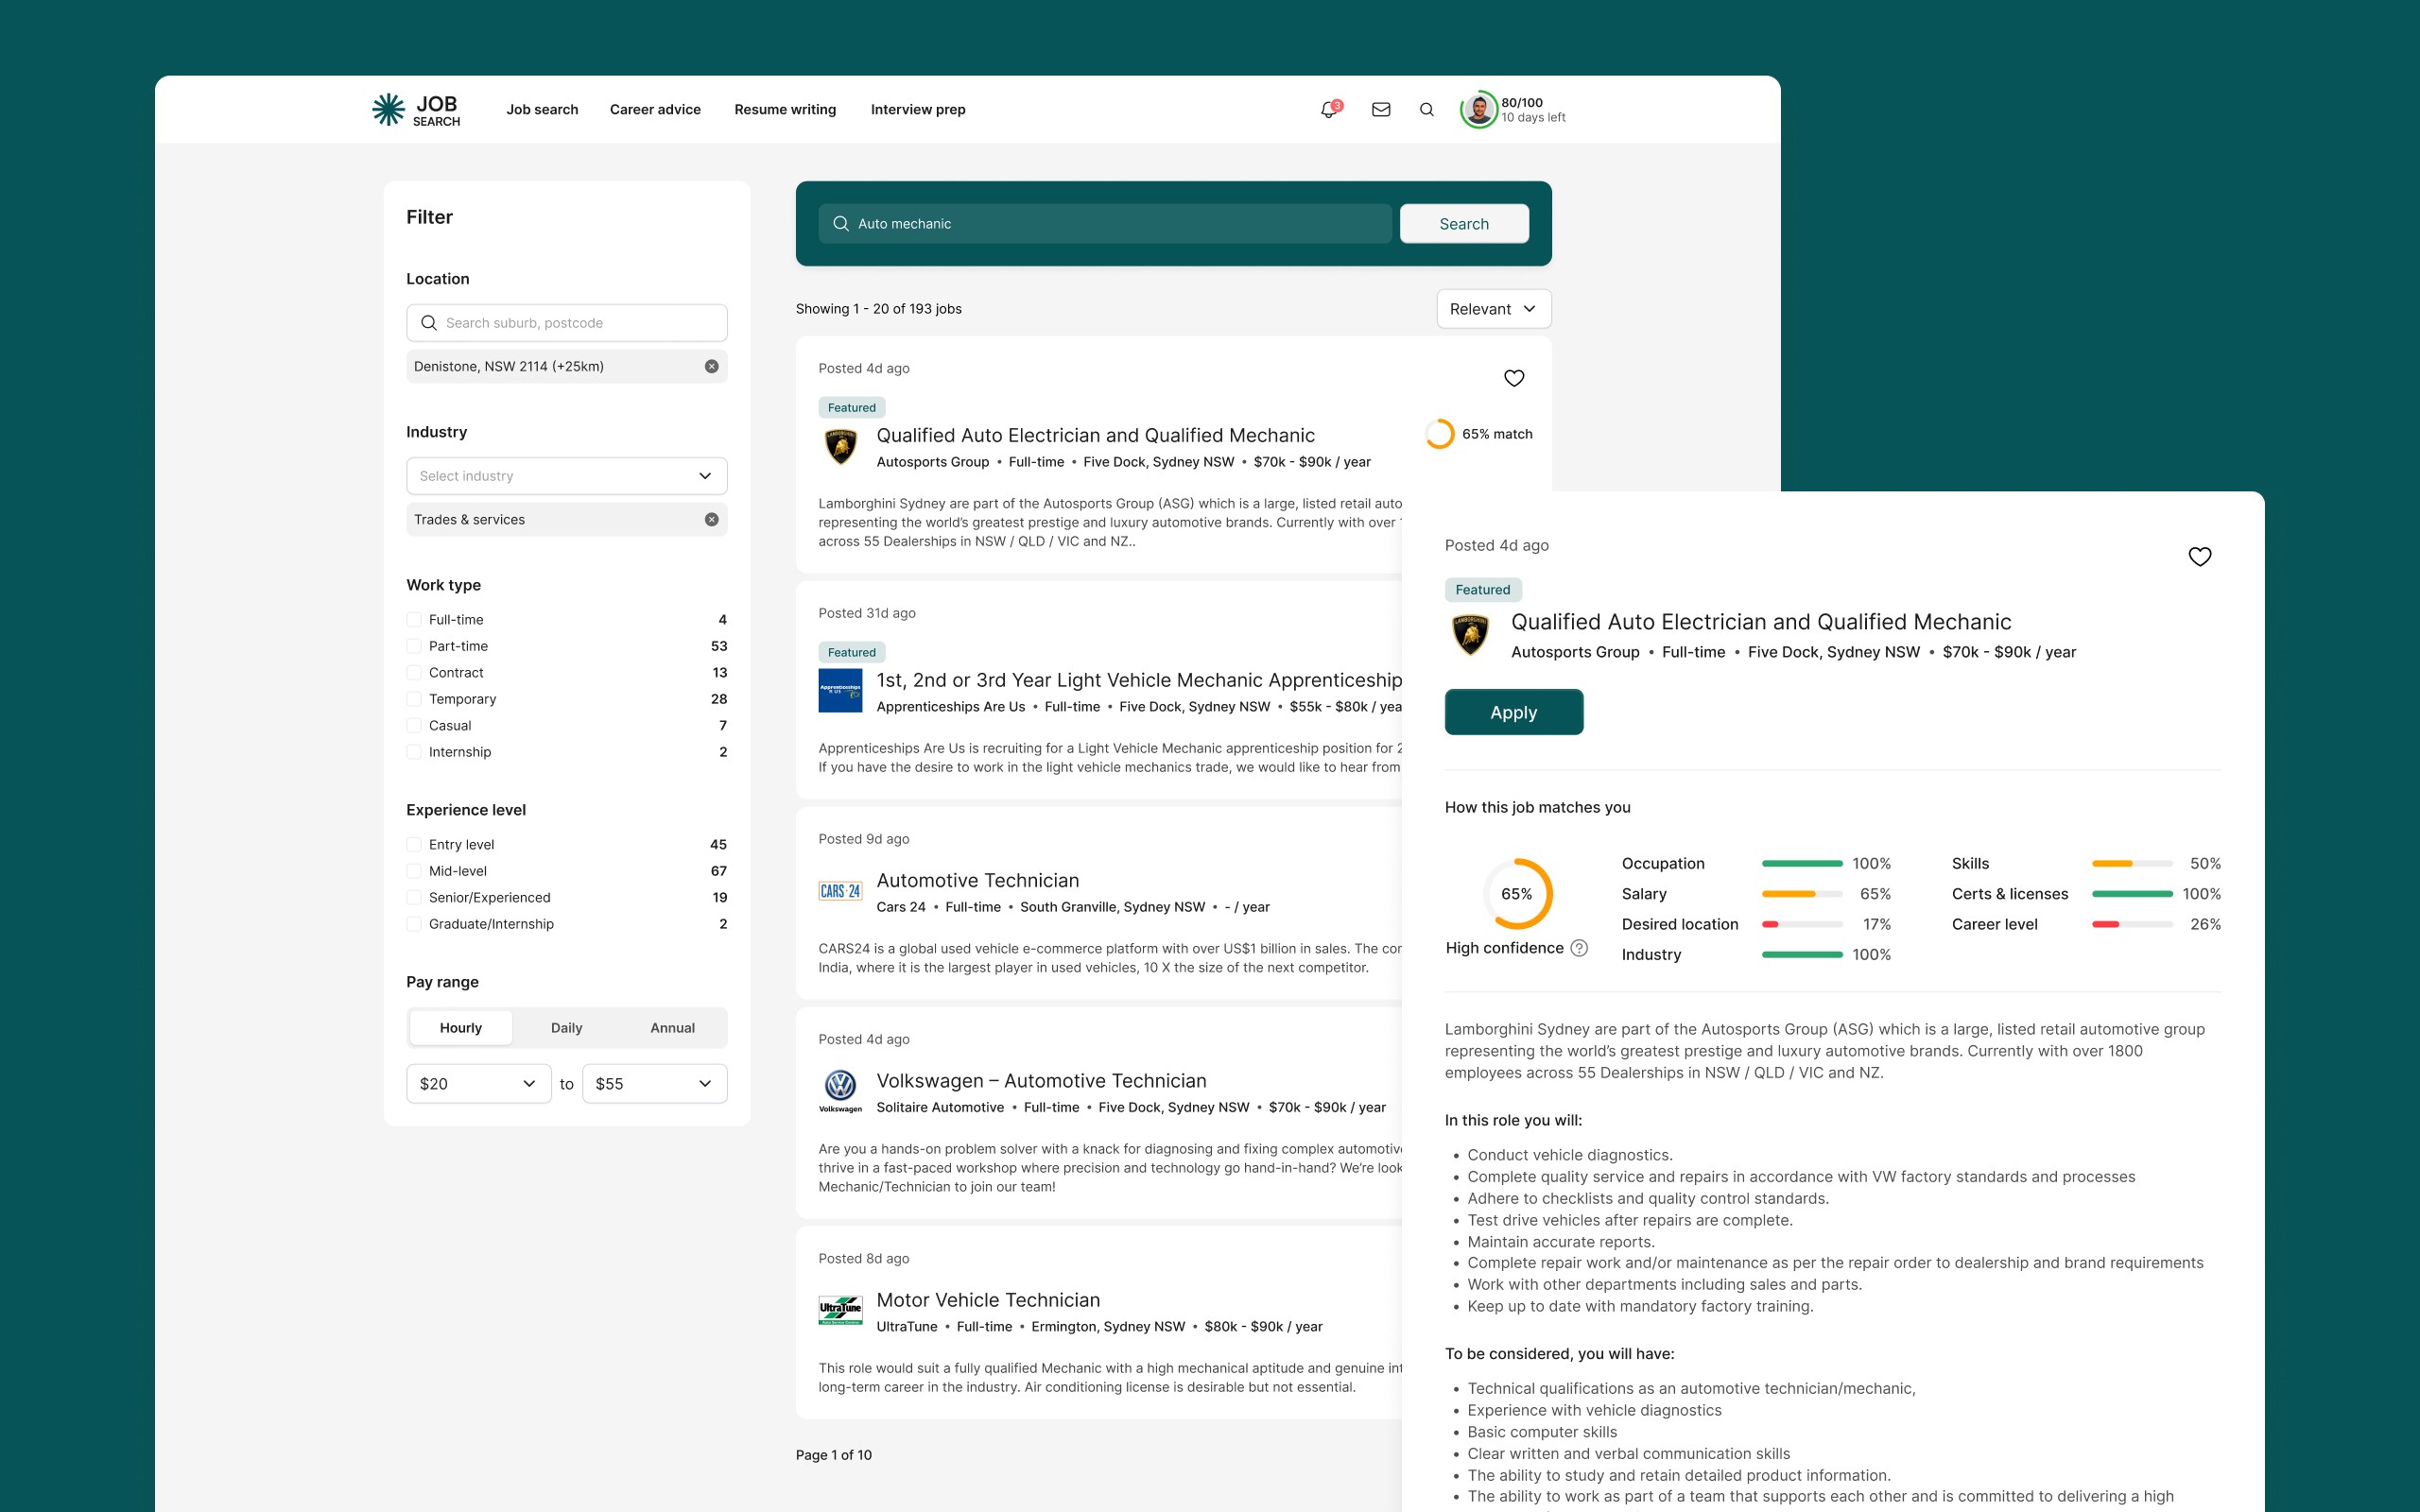
Task: Open the Select industry dropdown
Action: click(566, 475)
